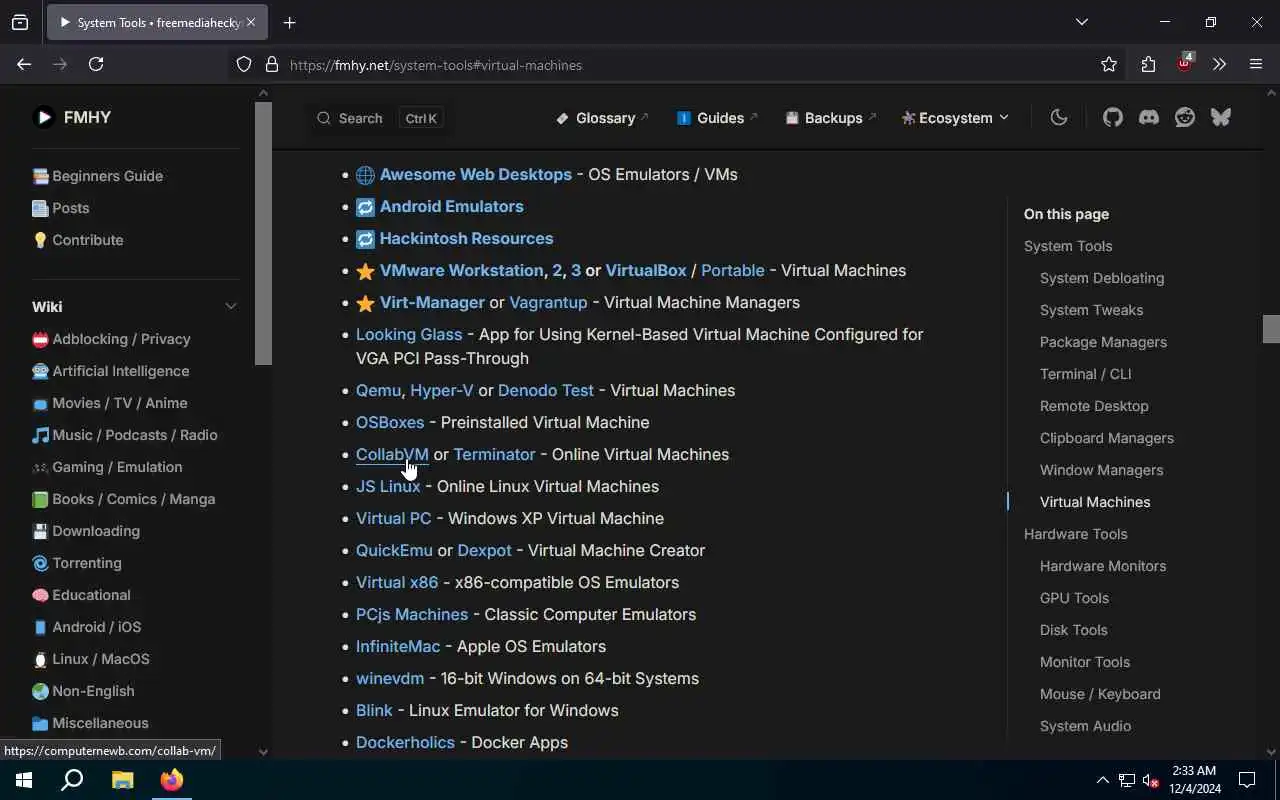Open the GitHub icon in header

[1113, 117]
